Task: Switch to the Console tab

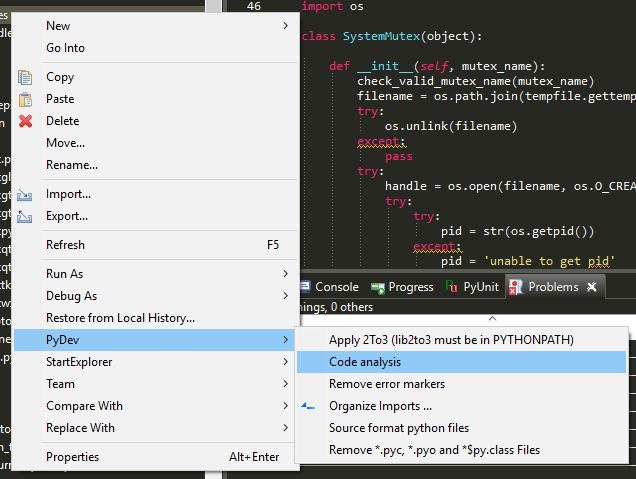Action: [x=330, y=287]
